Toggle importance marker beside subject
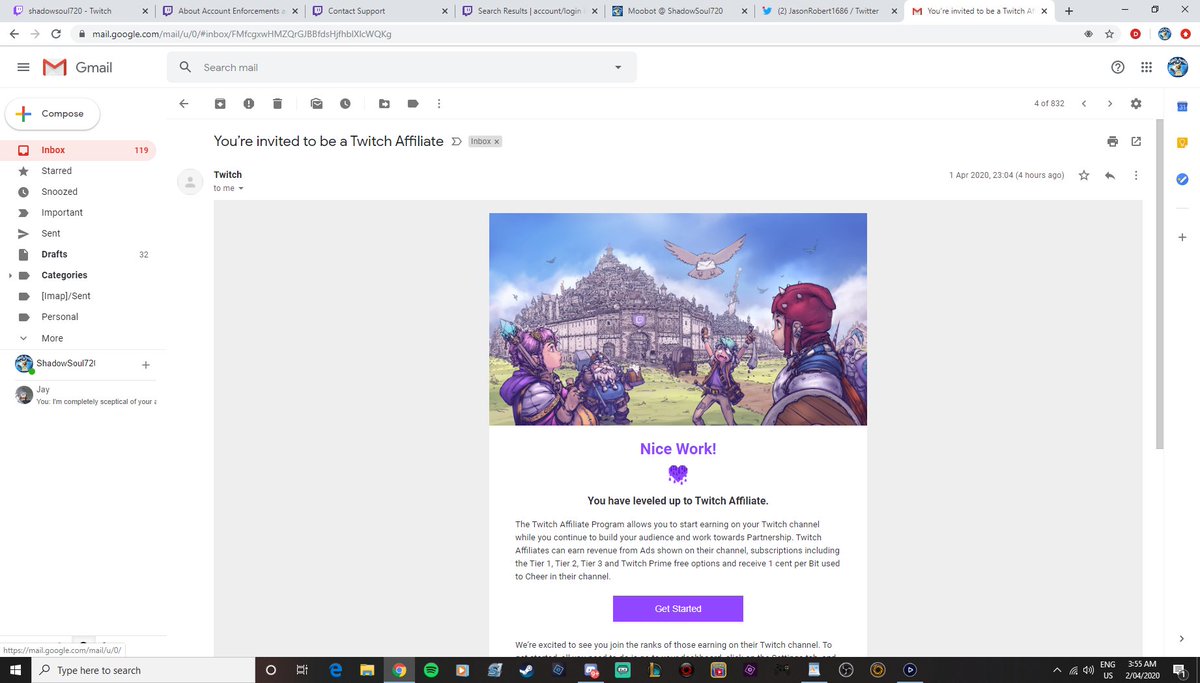Viewport: 1200px width, 683px height. click(457, 141)
